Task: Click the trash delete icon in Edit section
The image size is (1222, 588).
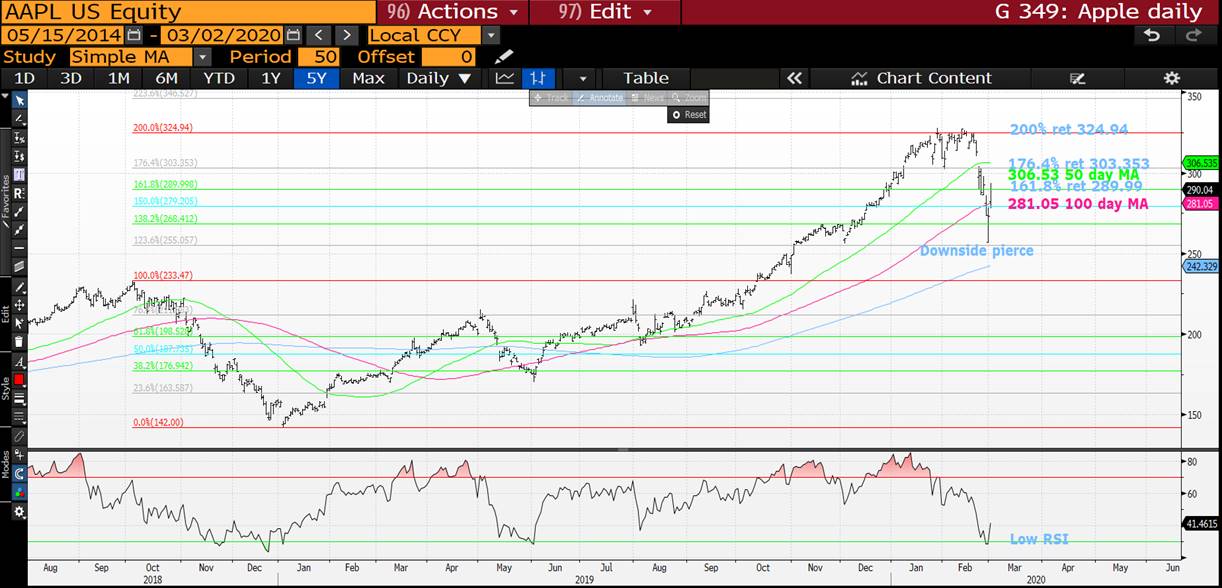Action: pos(18,341)
